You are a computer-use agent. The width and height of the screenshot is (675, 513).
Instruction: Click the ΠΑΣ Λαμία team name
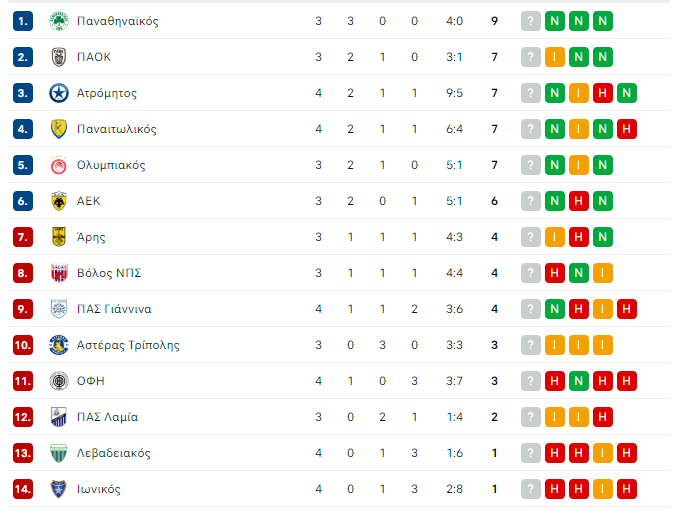pos(107,417)
